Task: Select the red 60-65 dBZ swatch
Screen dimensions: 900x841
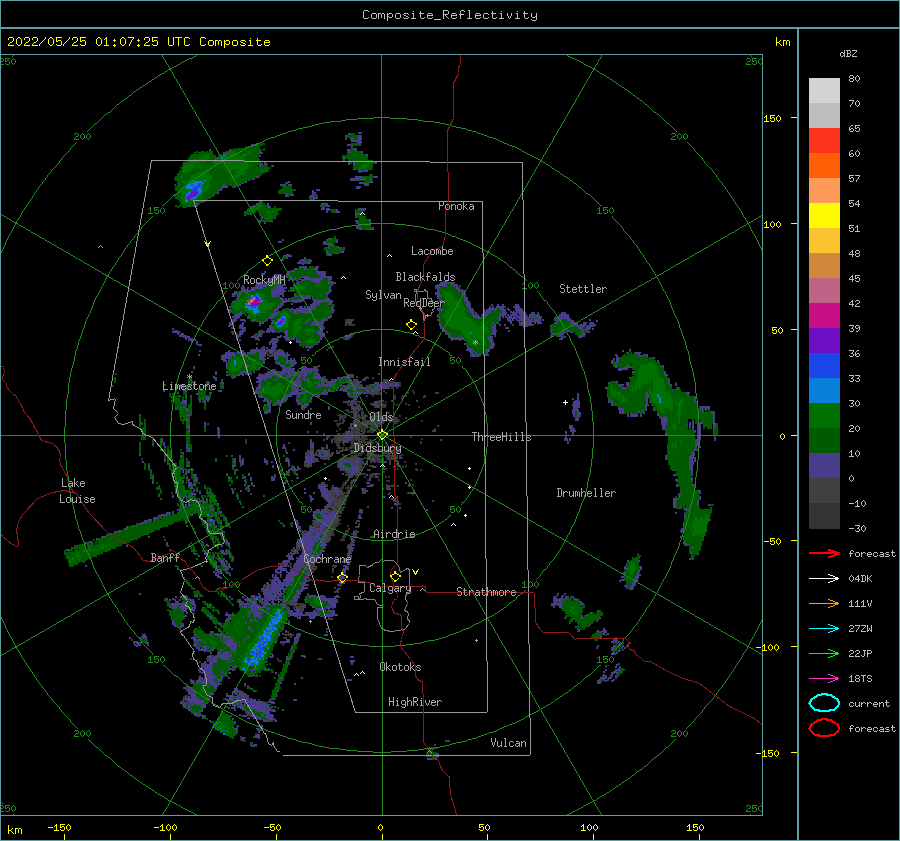Action: tap(824, 141)
